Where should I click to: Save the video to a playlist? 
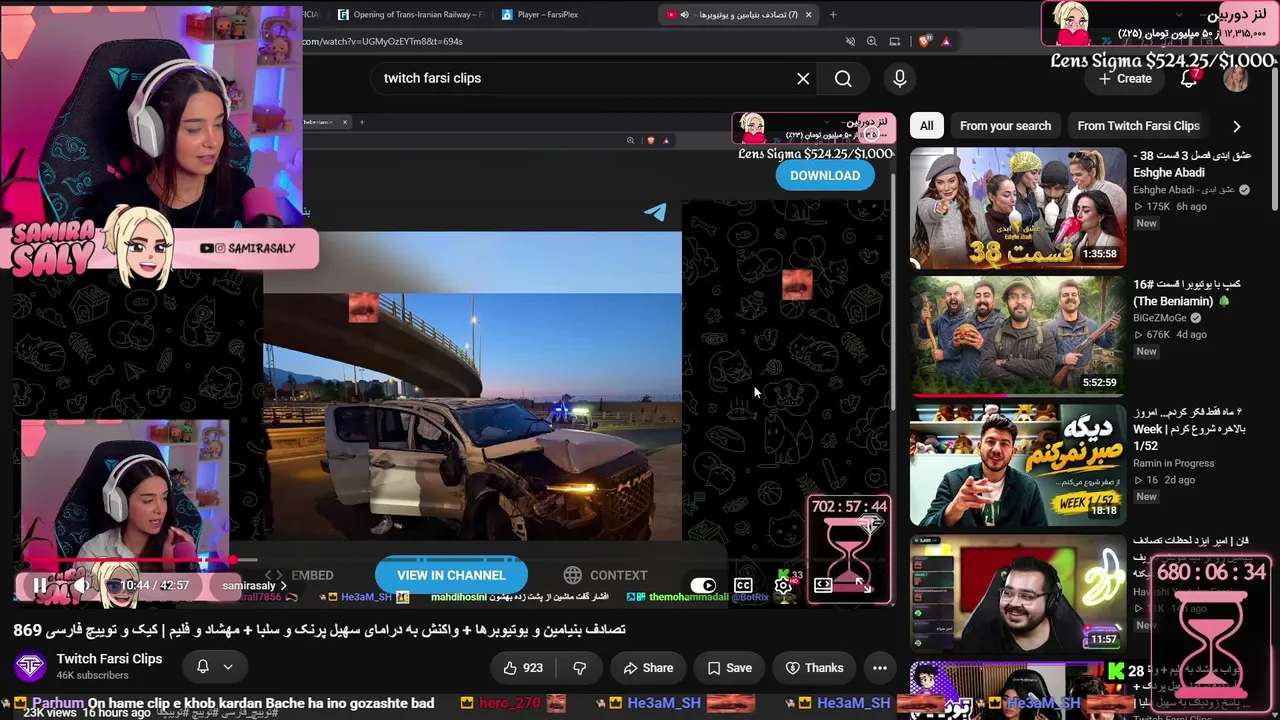click(x=729, y=668)
